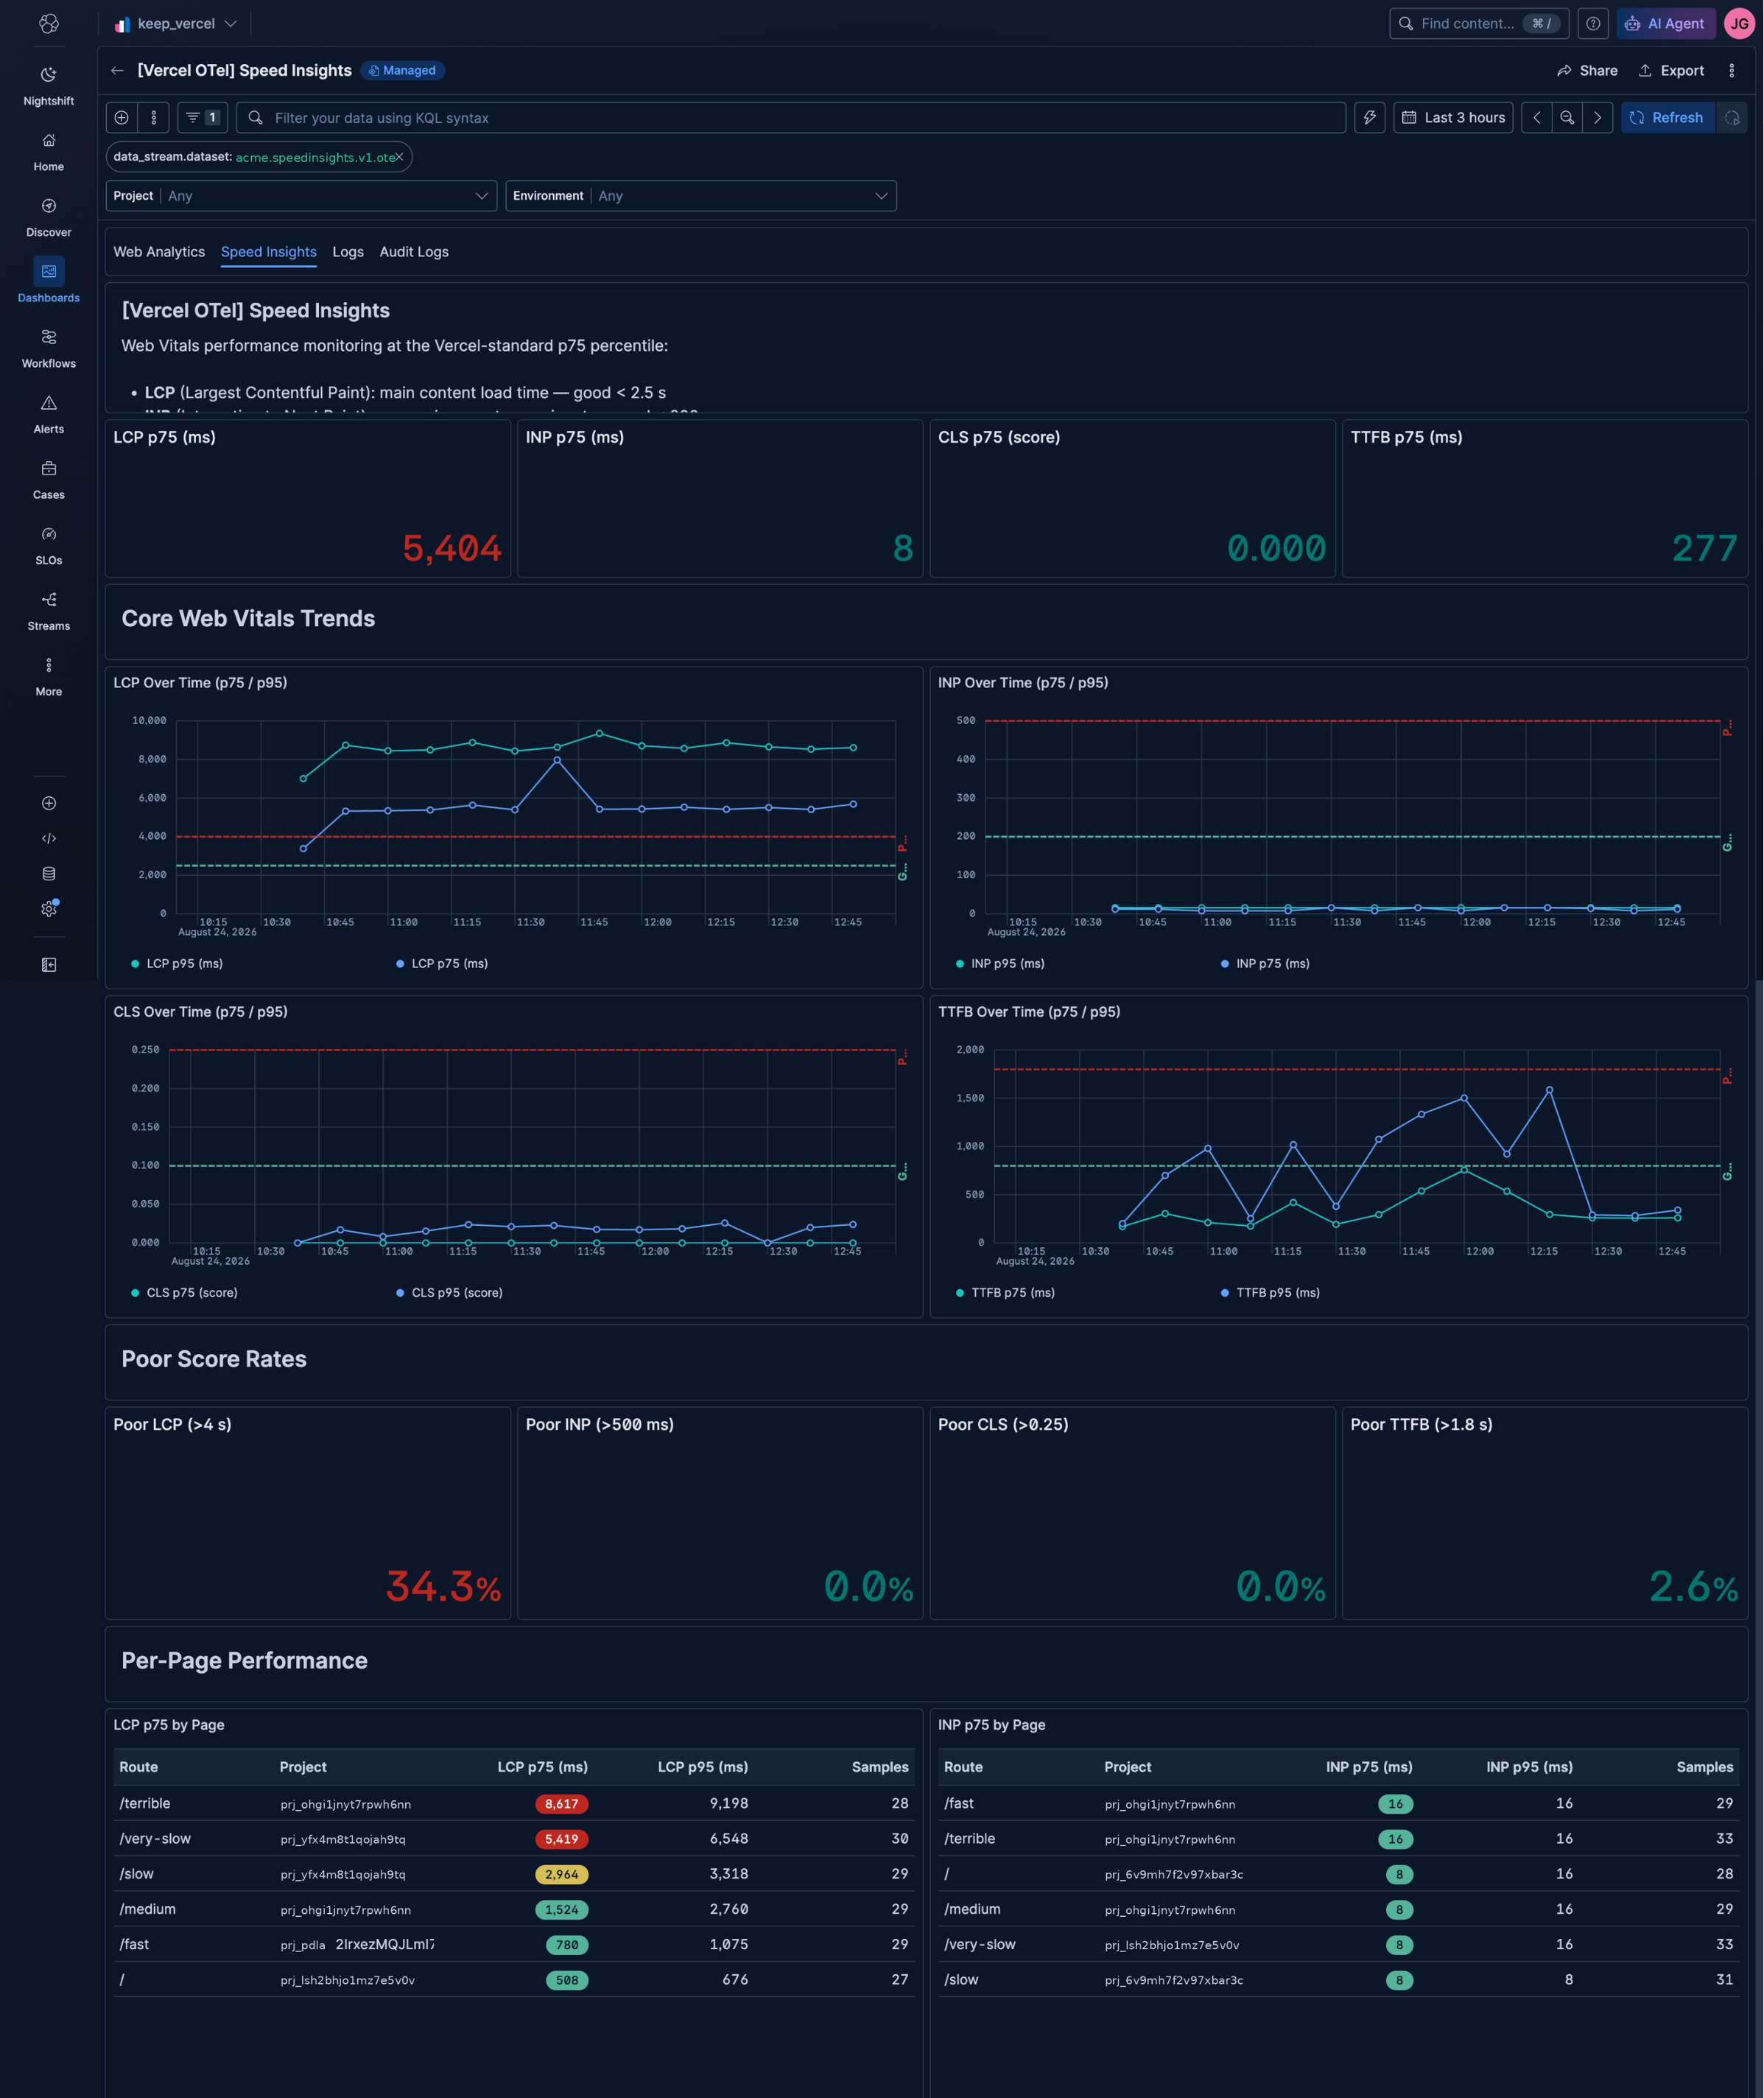Image resolution: width=1764 pixels, height=2098 pixels.
Task: Switch to the Logs tab
Action: pos(348,251)
